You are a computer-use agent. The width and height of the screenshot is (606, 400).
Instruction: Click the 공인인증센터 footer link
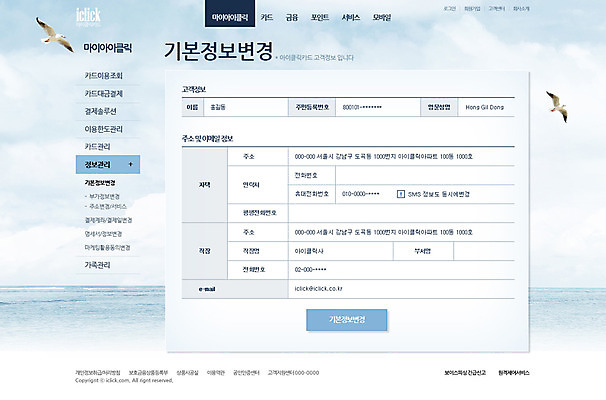246,373
